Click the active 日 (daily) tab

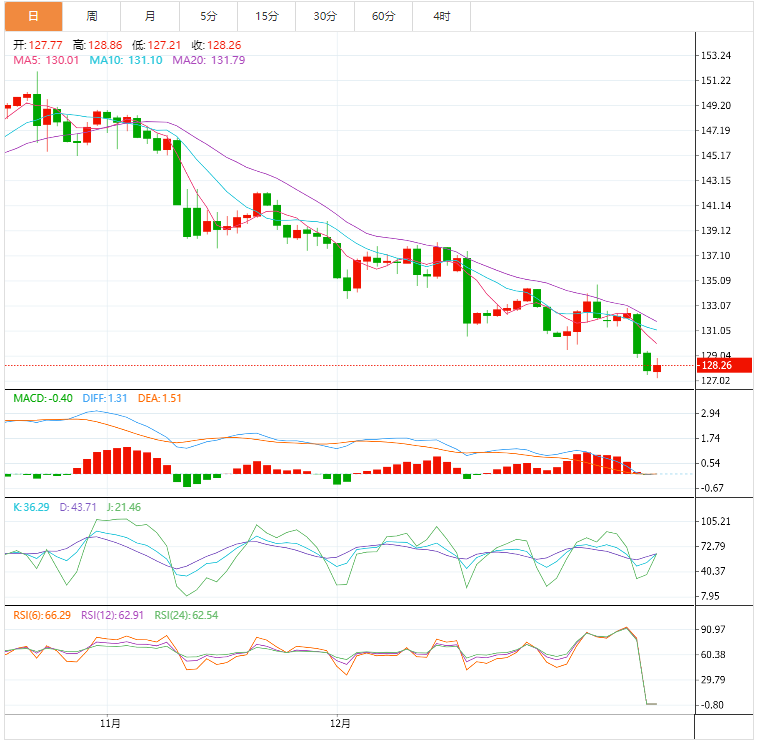coord(33,16)
